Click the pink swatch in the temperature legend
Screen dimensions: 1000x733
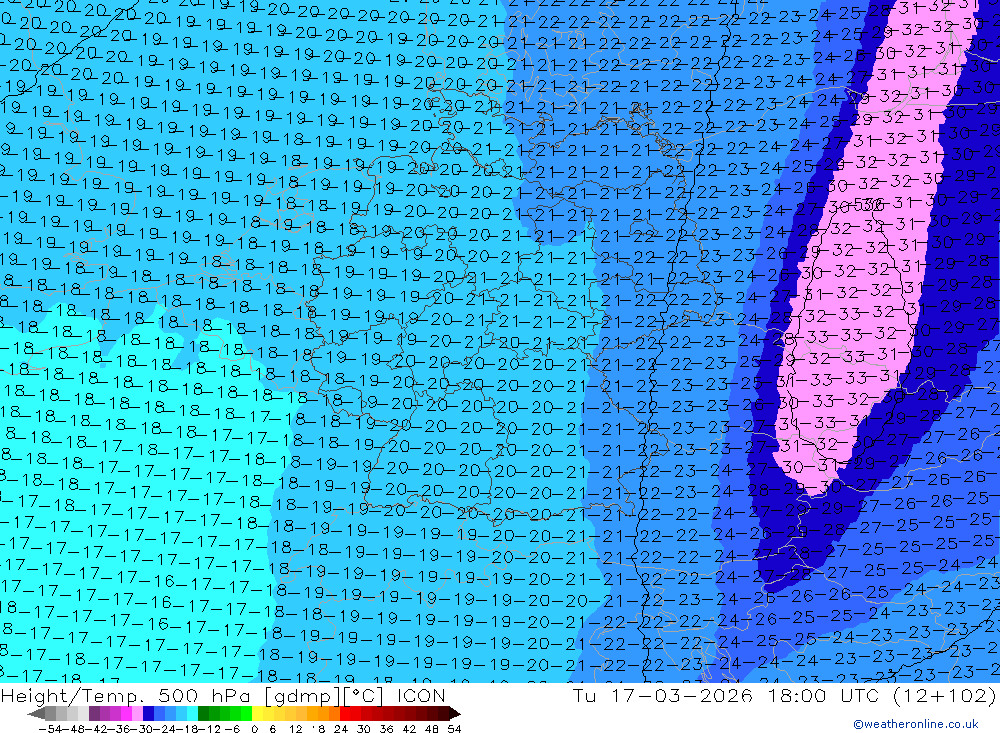pyautogui.click(x=137, y=713)
